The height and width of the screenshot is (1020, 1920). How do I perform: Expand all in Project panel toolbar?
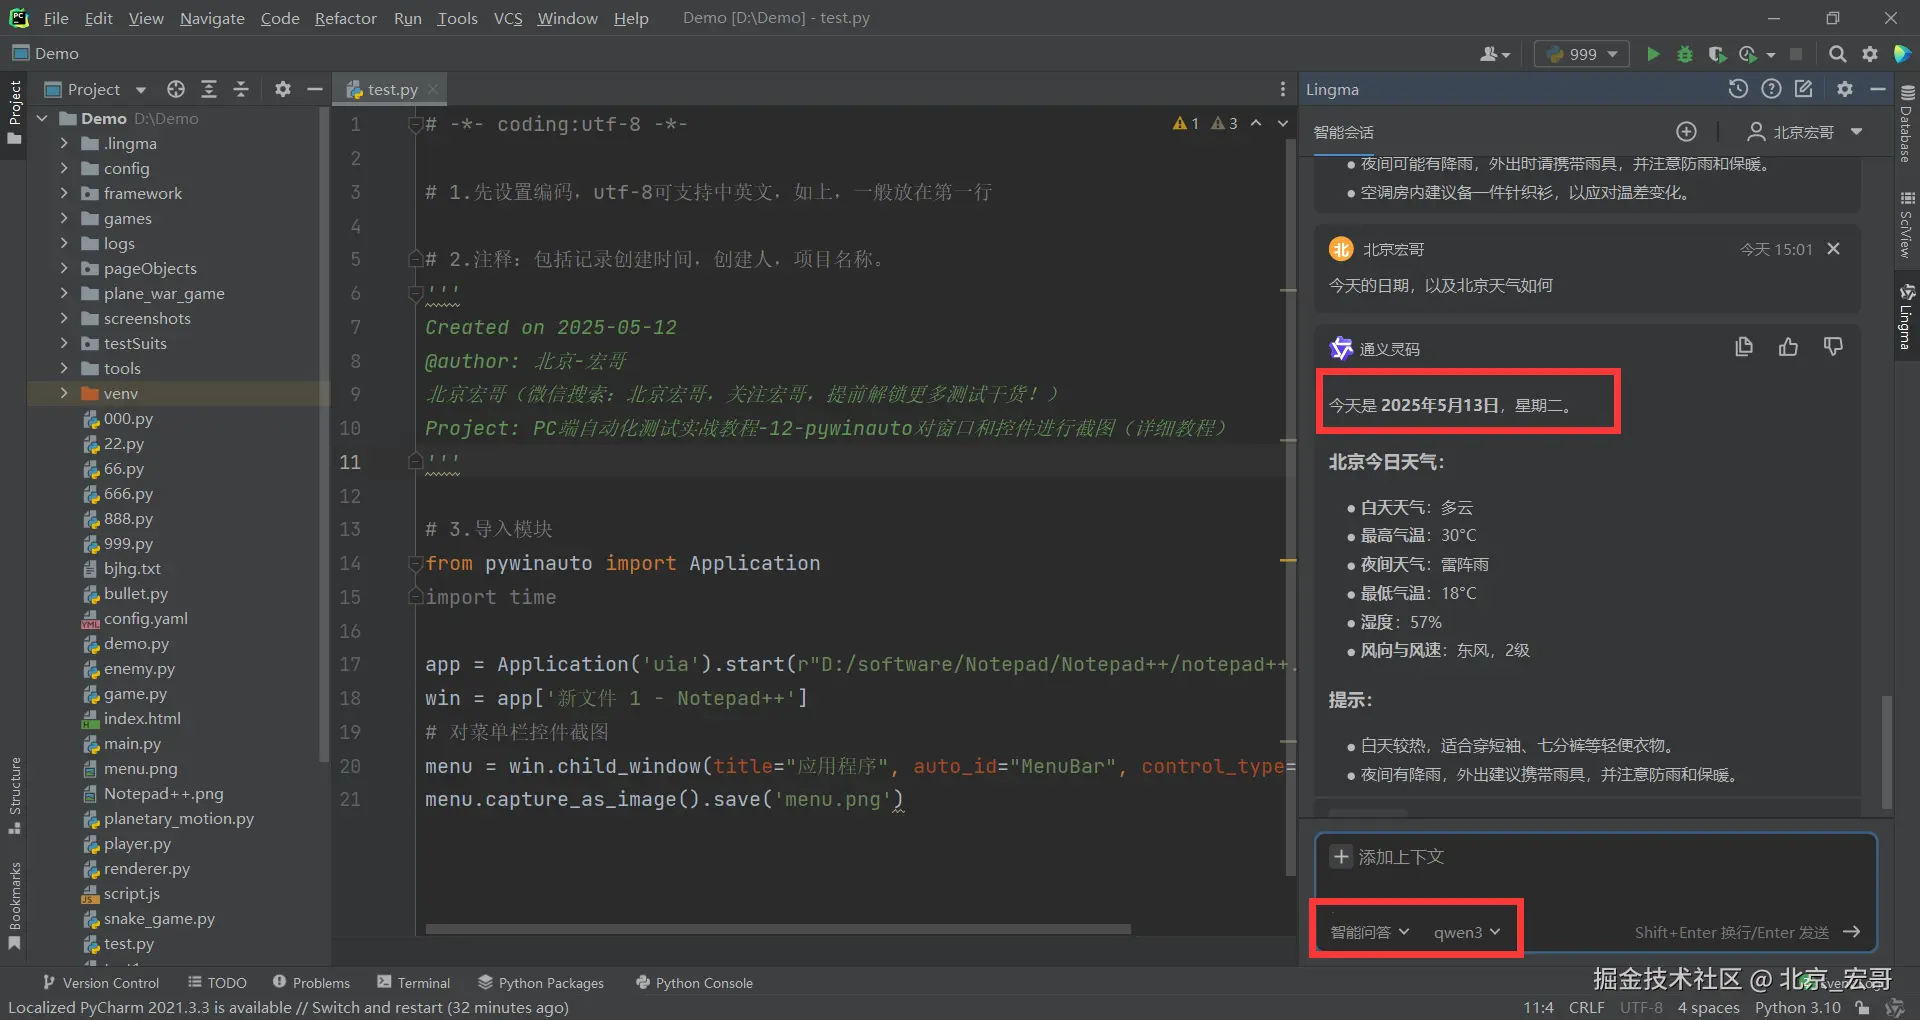point(209,89)
